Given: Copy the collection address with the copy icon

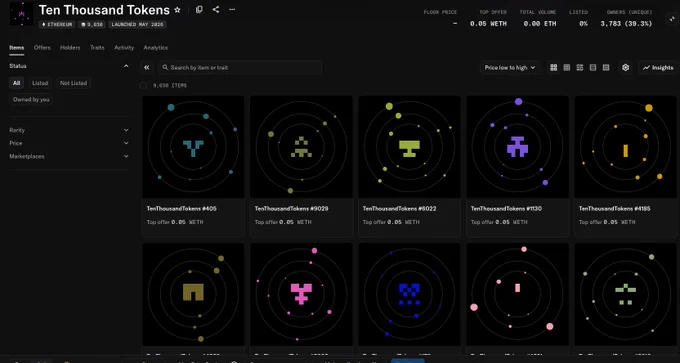Looking at the screenshot, I should 199,10.
